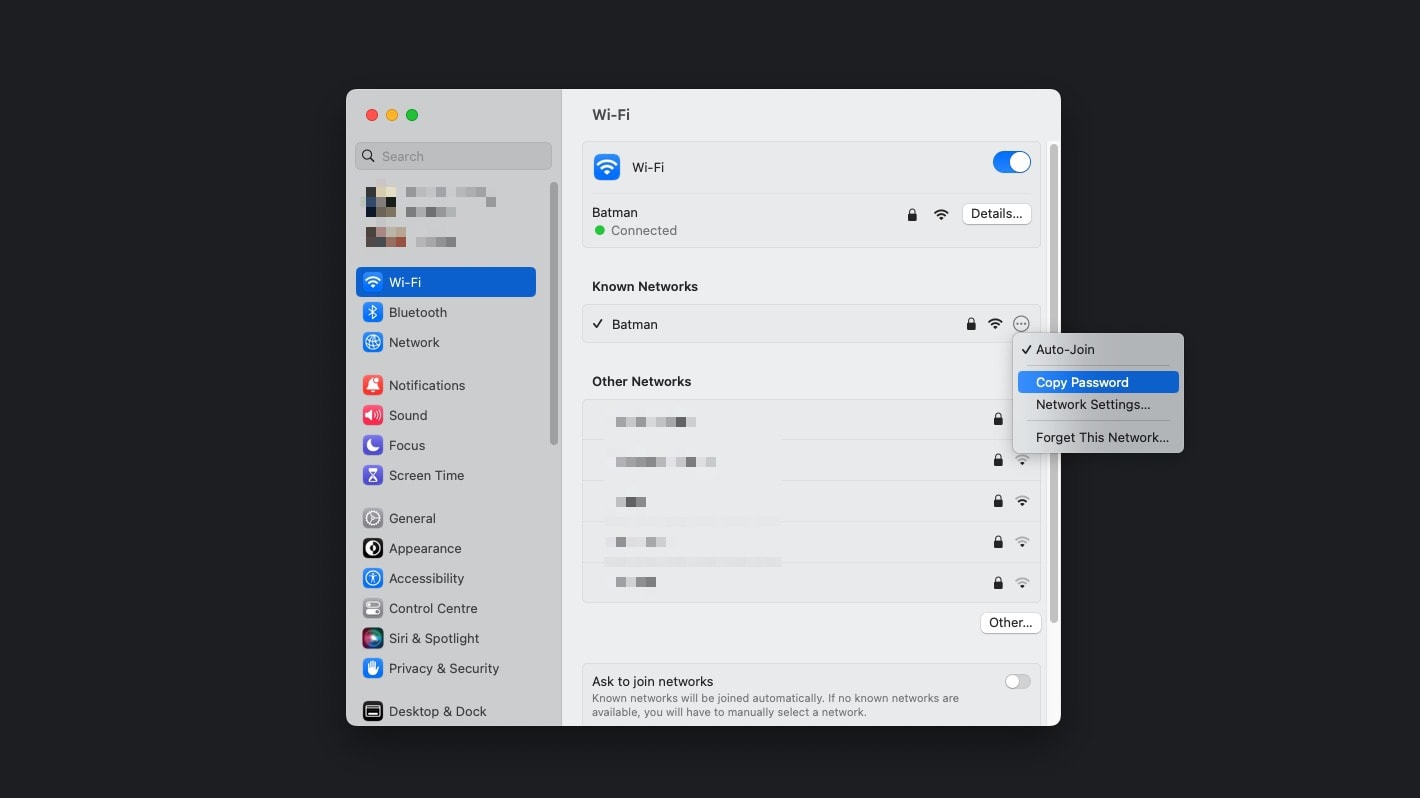Choose Forget This Network… option

[x=1101, y=438]
